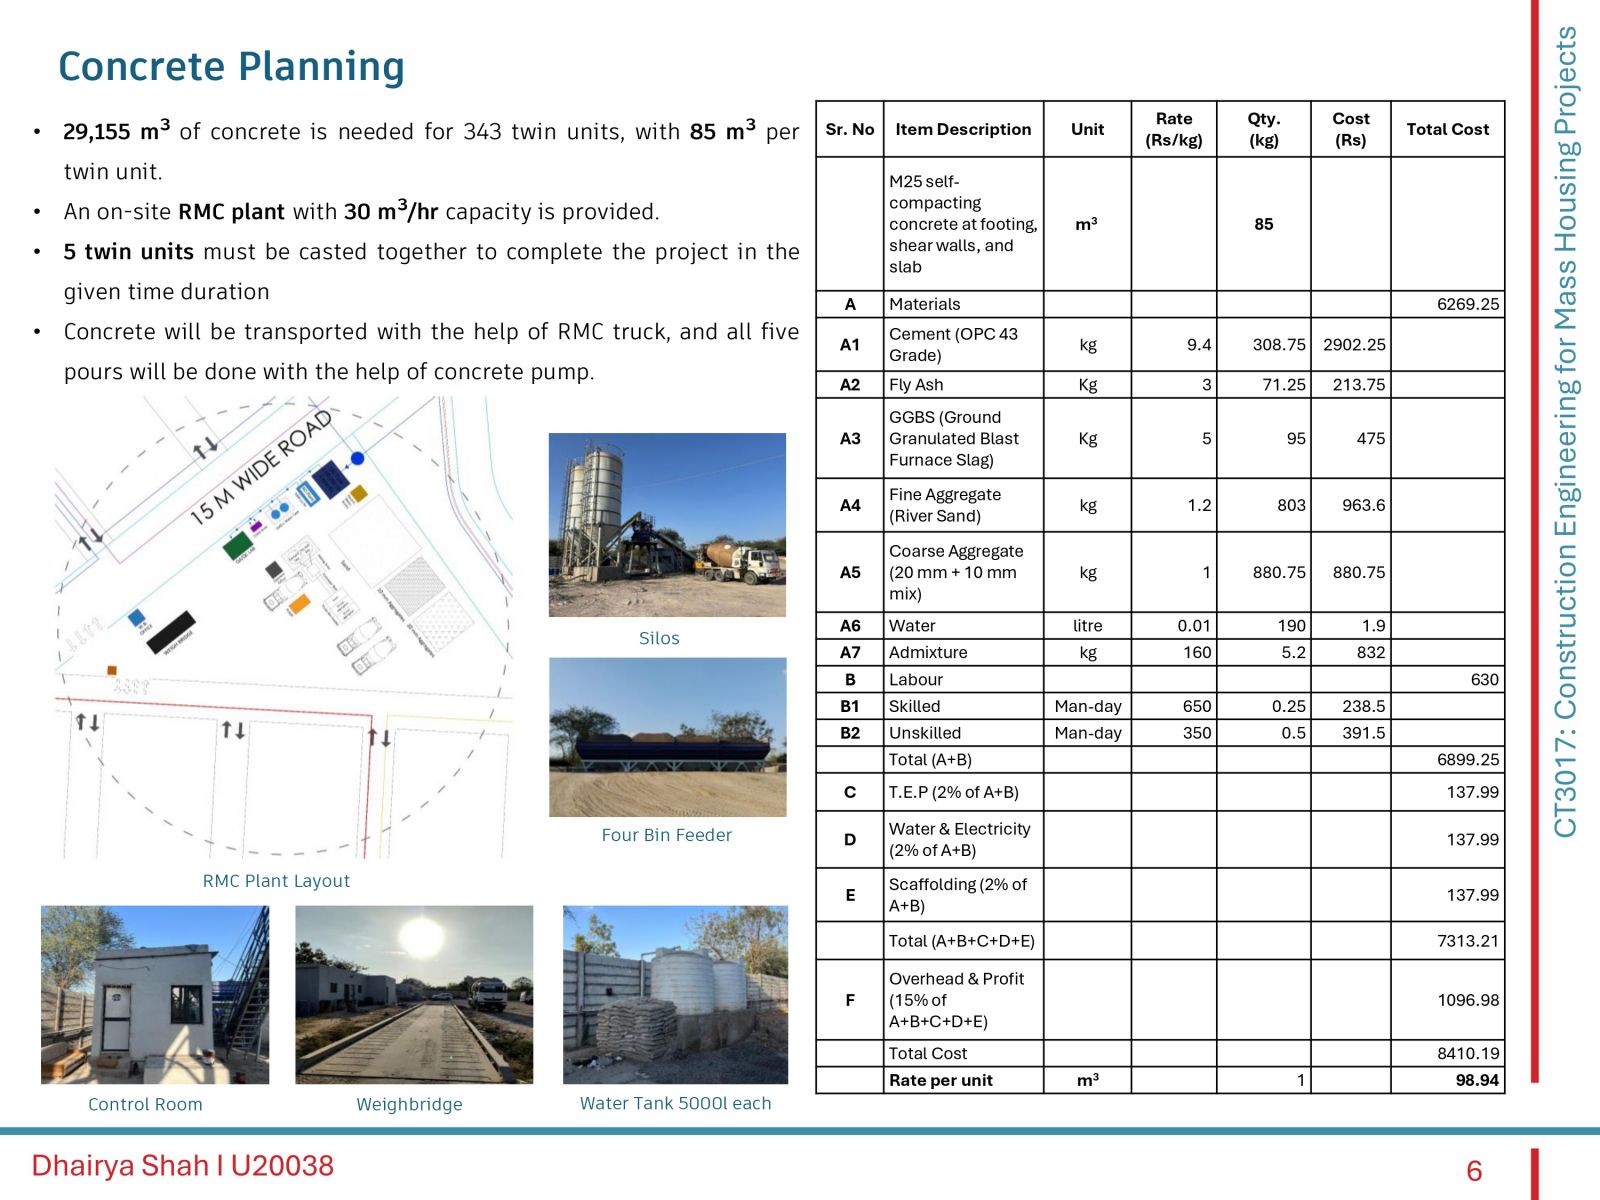
Task: Click the 15 M WIDE ROAD label
Action: (262, 467)
